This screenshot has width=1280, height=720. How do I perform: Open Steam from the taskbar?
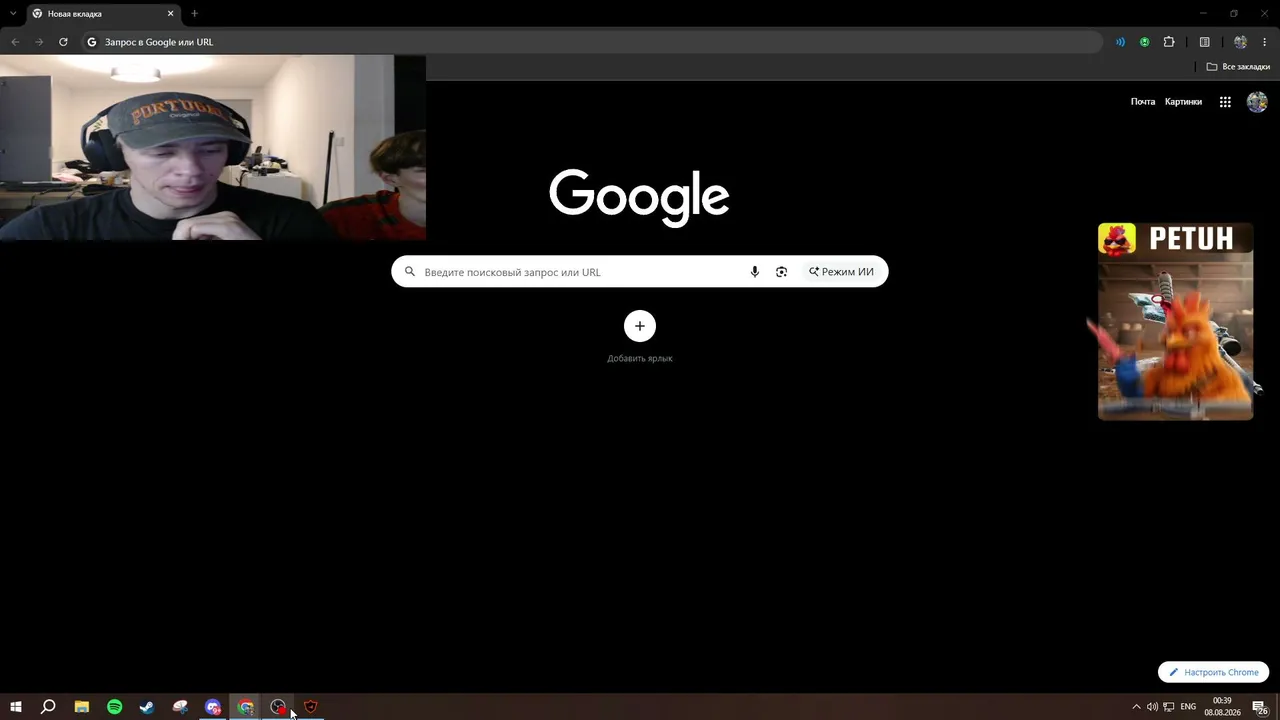147,707
